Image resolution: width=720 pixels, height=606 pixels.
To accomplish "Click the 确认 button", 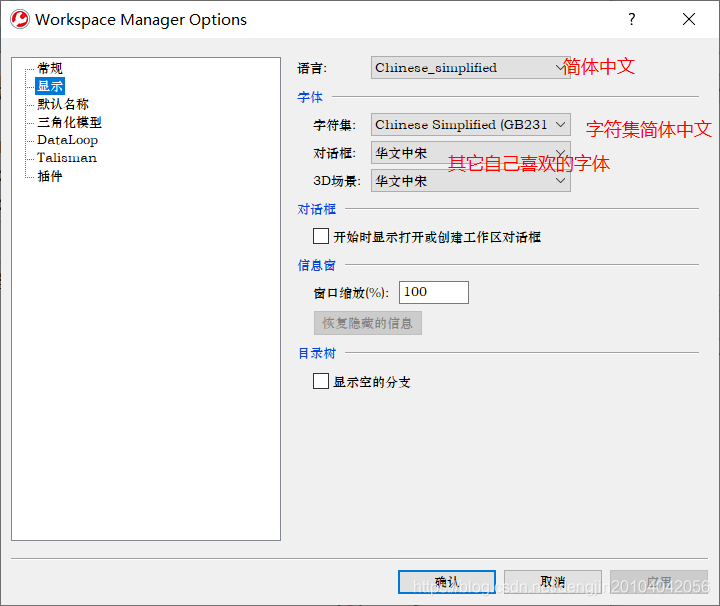I will (x=447, y=582).
